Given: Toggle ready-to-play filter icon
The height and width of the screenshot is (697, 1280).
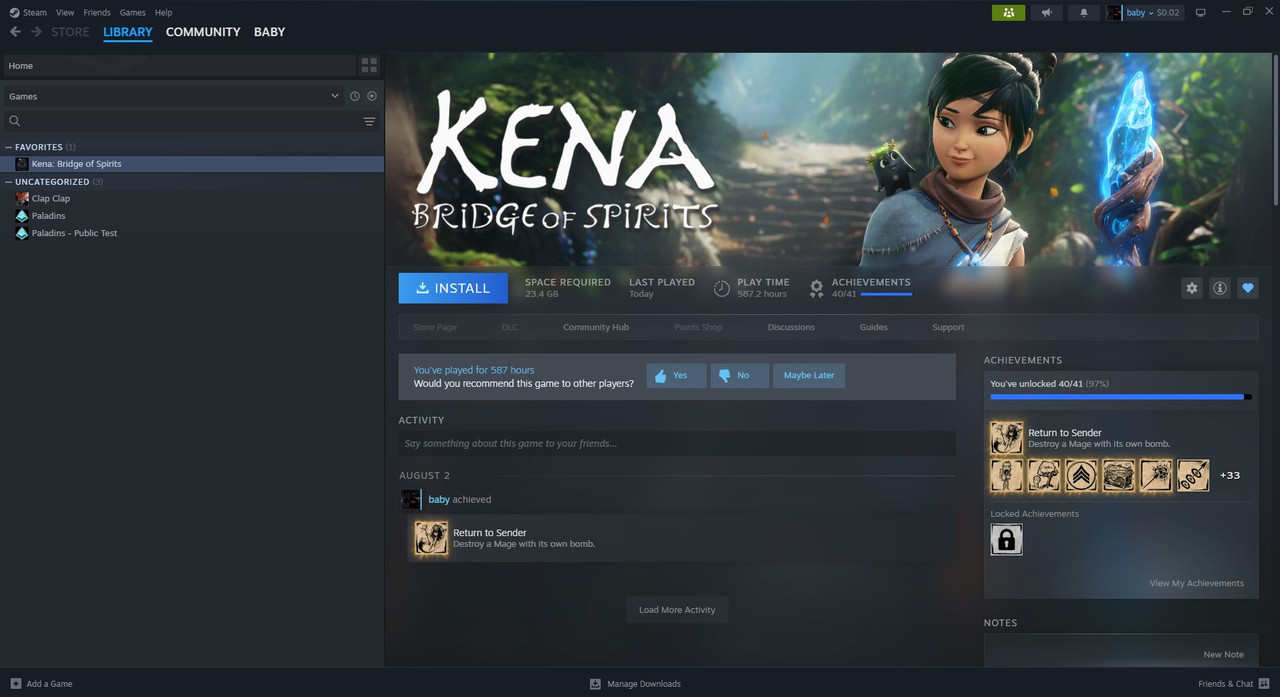Looking at the screenshot, I should 372,96.
